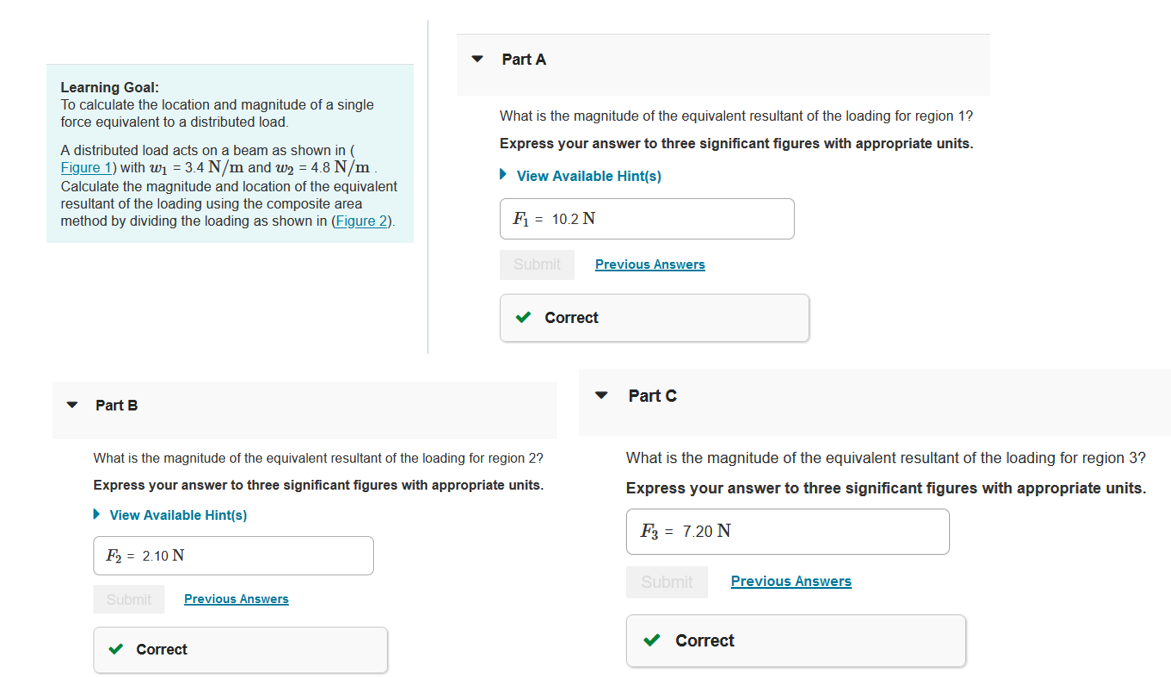Screen dimensions: 1171x677
Task: Click the F3 answer input field
Action: 787,531
